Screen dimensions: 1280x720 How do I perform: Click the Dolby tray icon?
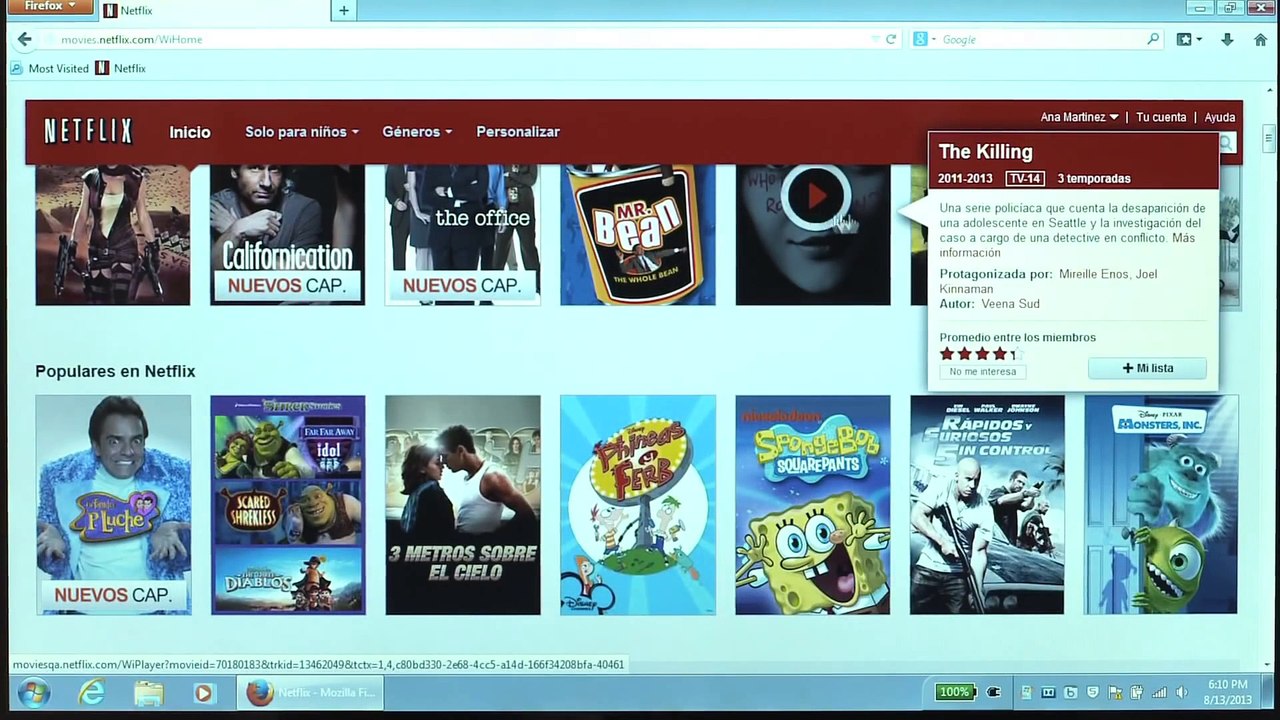[1048, 692]
